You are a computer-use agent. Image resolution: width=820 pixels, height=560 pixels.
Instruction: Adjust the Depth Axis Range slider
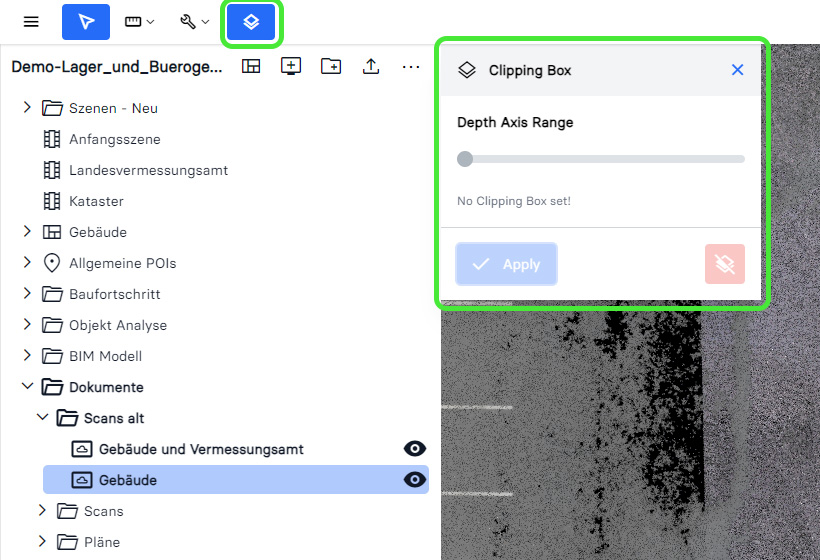pos(465,159)
